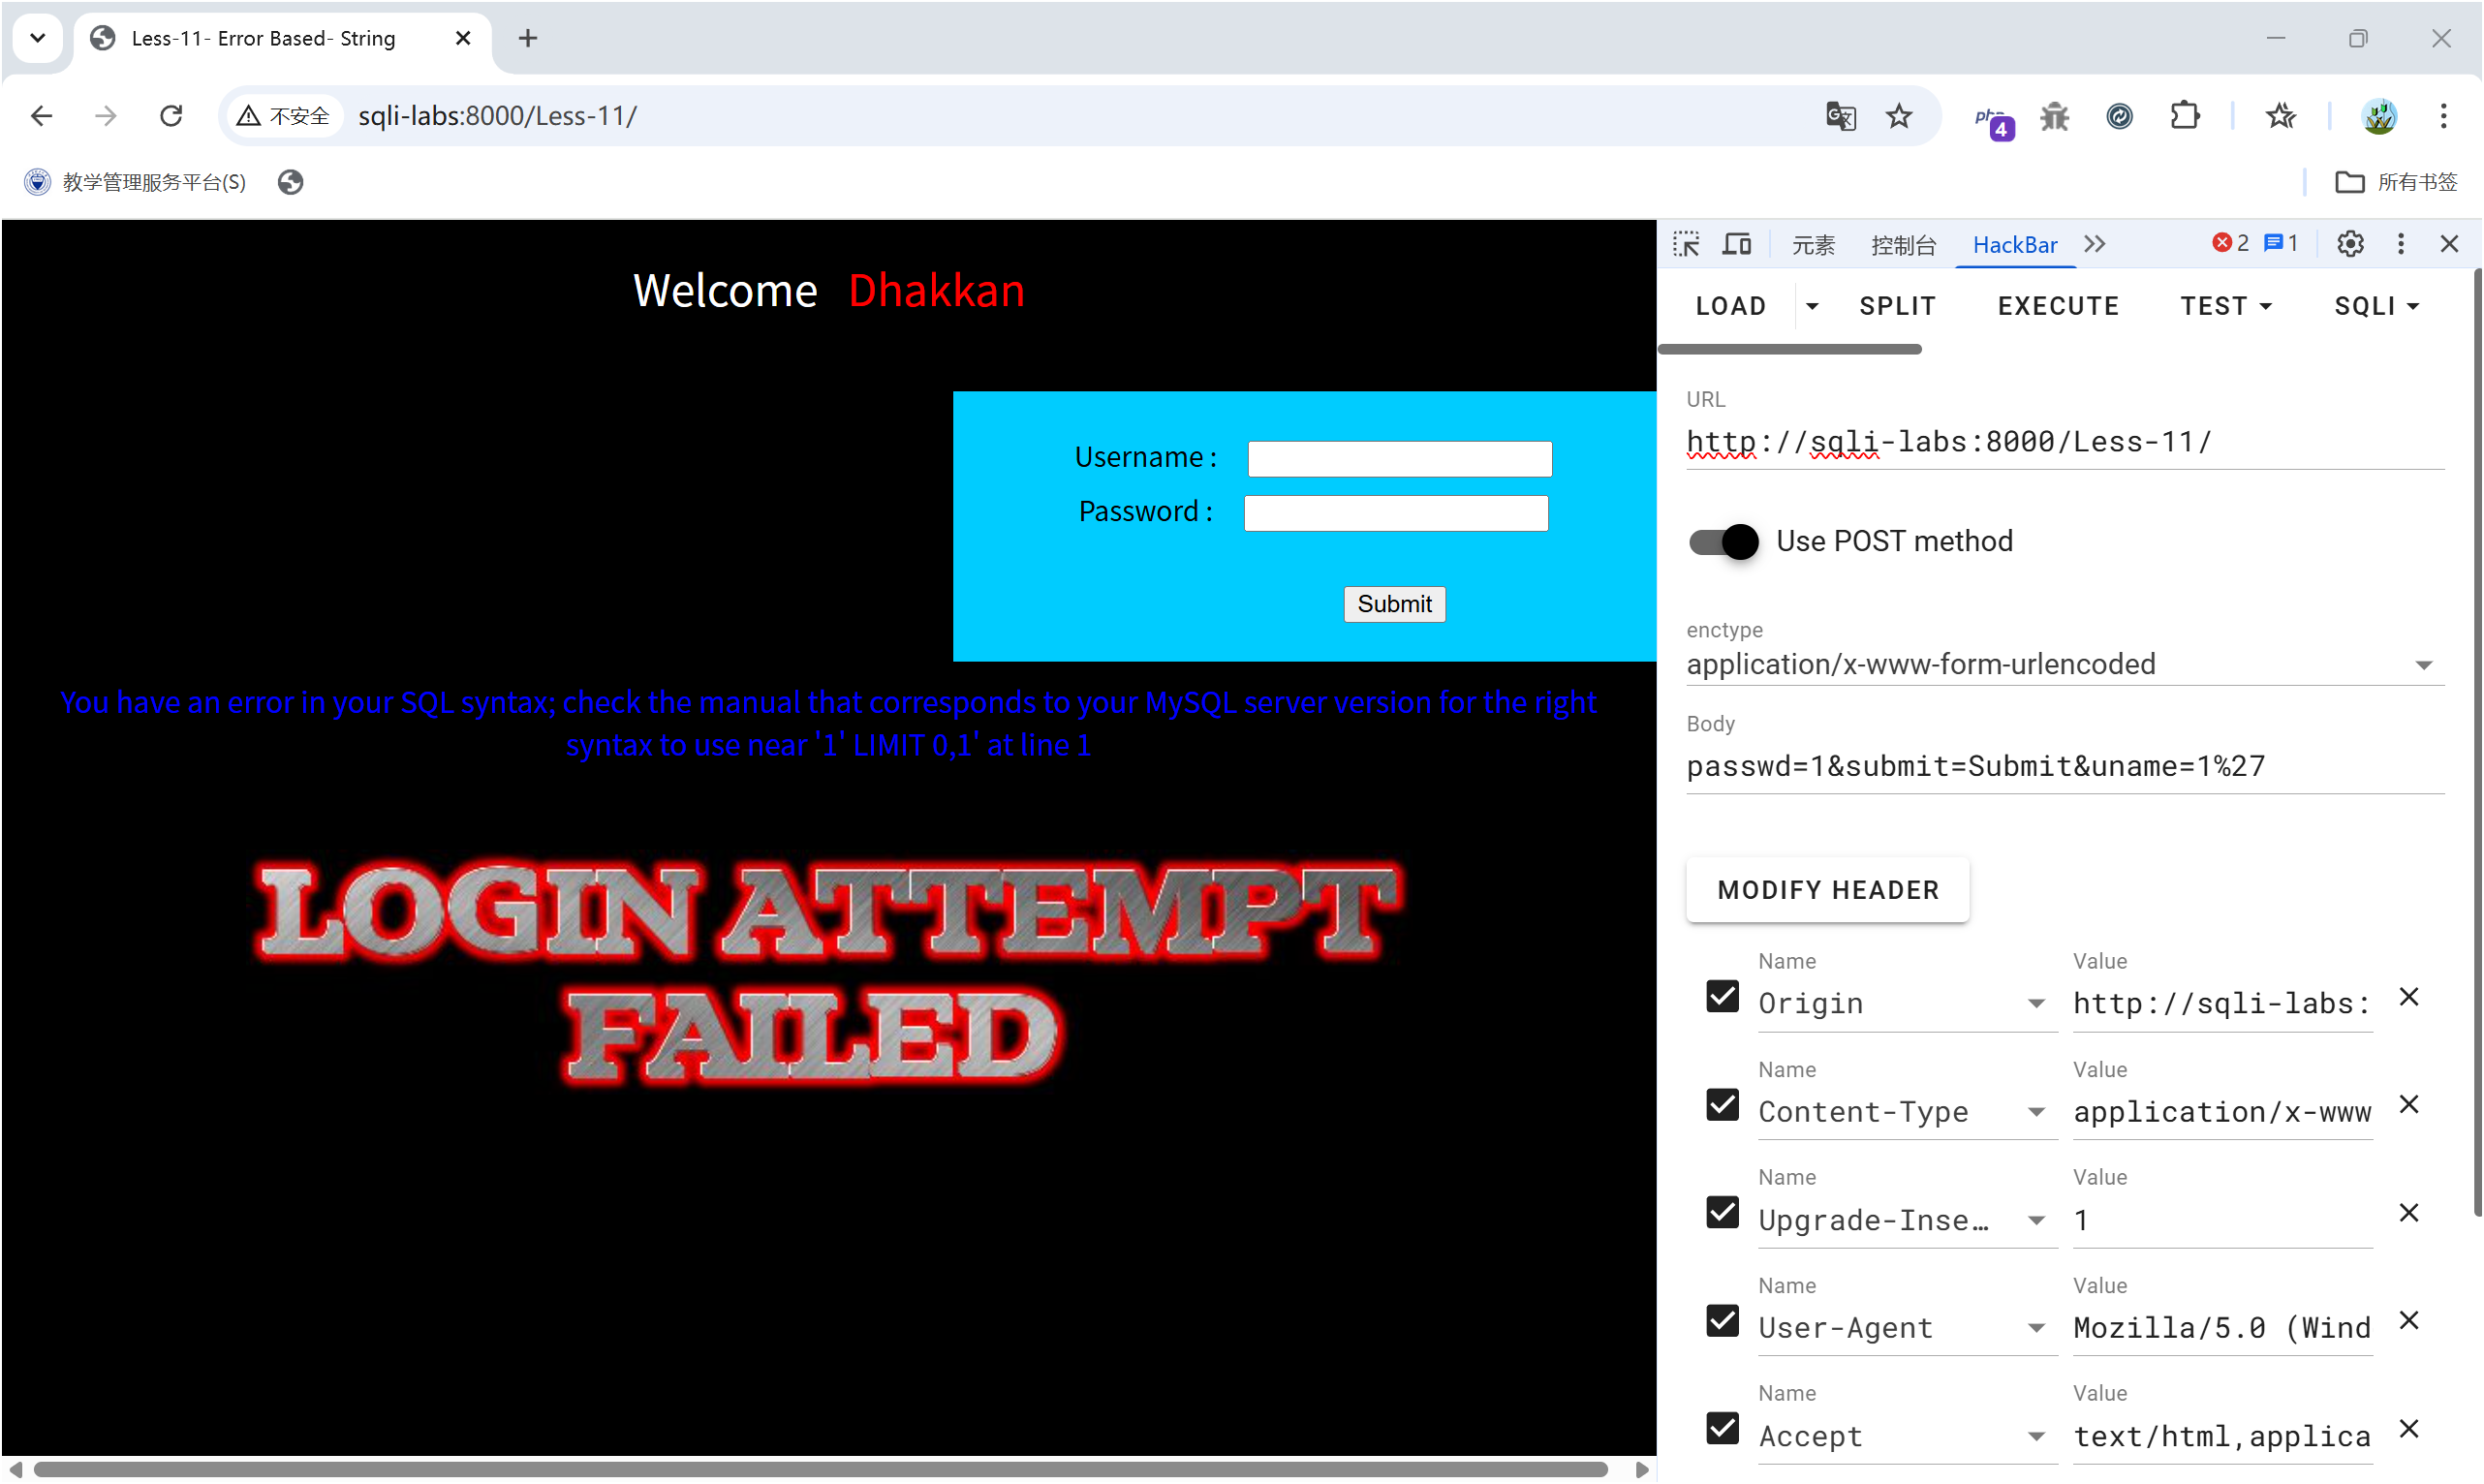Click the Google Translate icon in the address bar

coord(1840,116)
